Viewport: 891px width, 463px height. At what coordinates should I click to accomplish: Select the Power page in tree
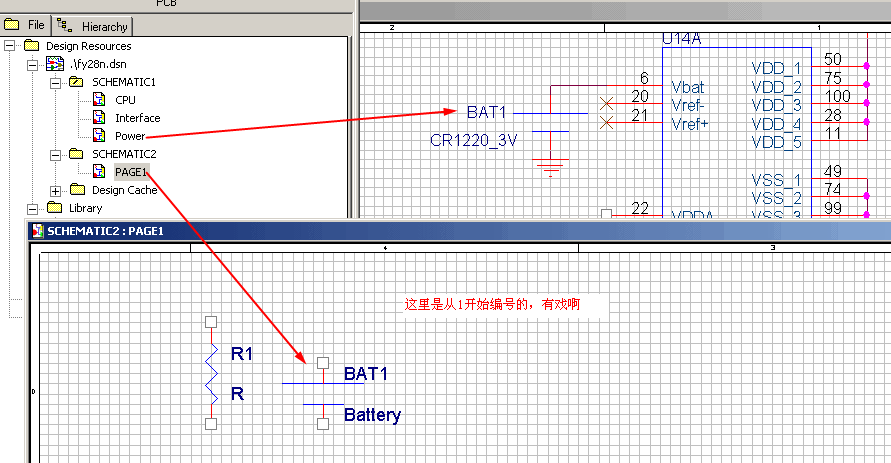[x=130, y=136]
